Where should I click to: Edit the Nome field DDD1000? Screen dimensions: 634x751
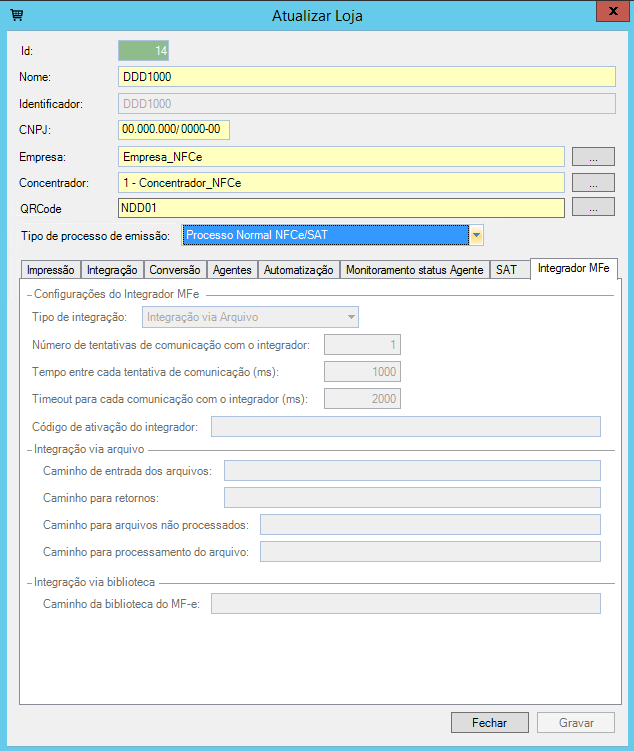point(367,77)
